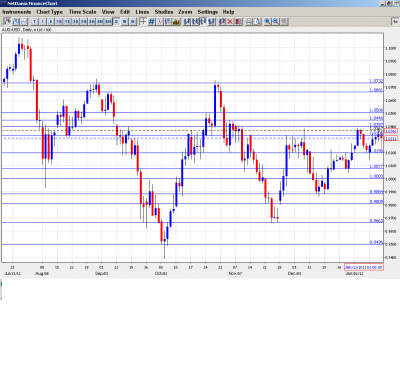Select the 1.0506 horizontal line label

376,110
